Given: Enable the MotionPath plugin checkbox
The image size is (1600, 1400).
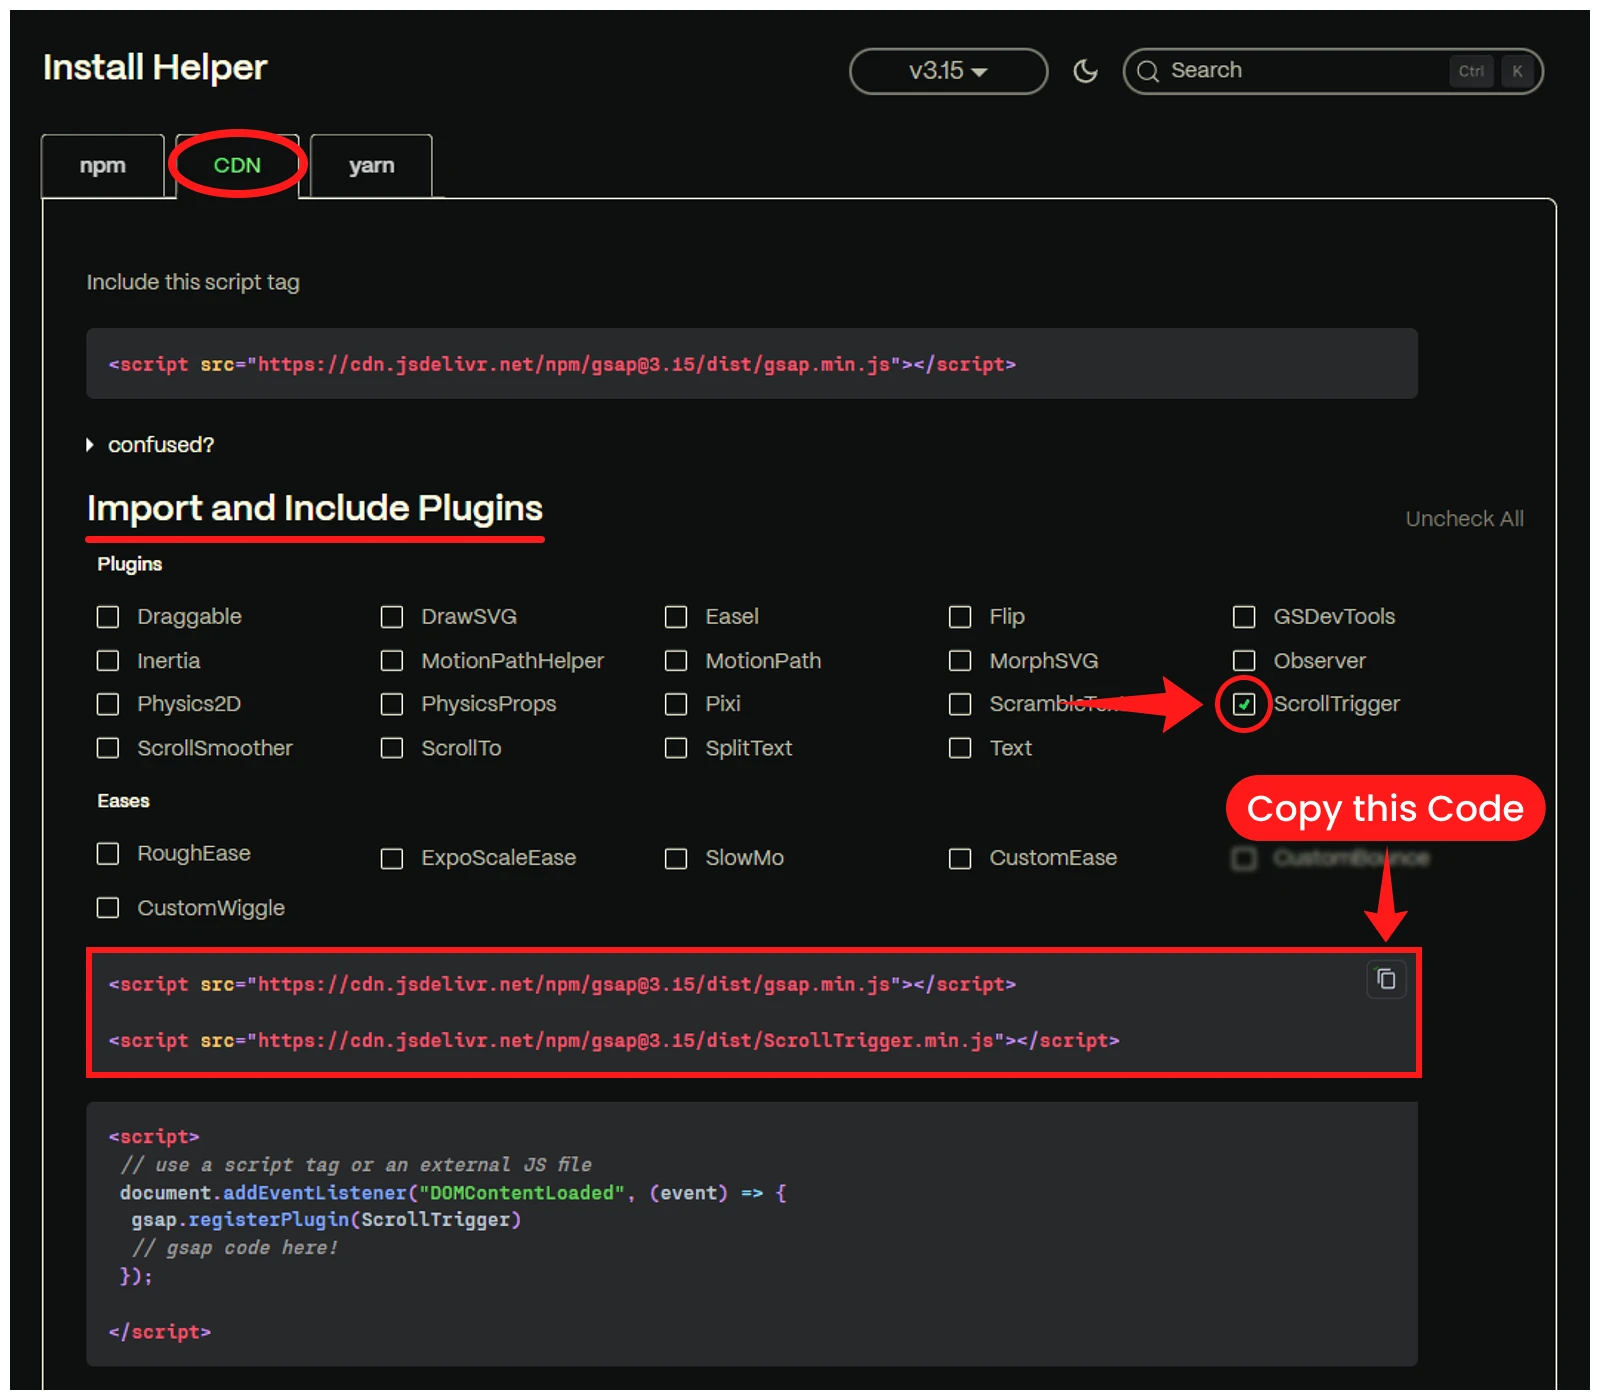Looking at the screenshot, I should coord(676,661).
